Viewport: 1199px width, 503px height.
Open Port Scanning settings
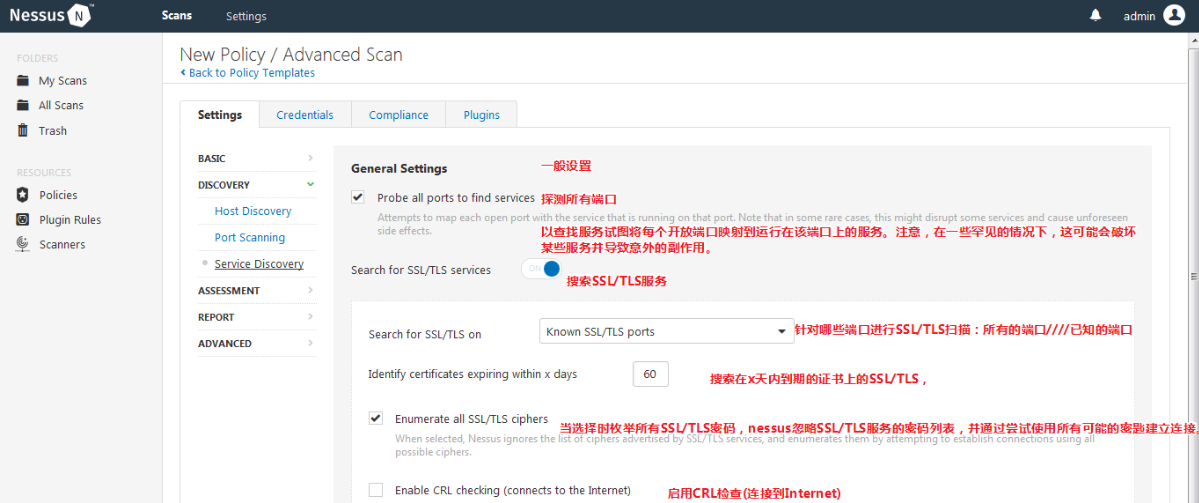(x=250, y=238)
